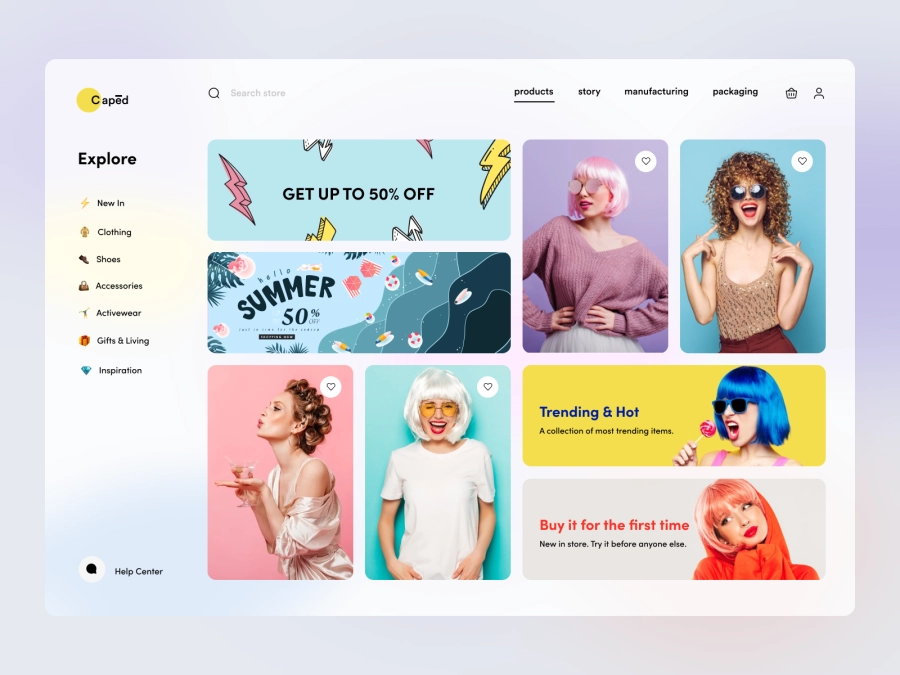Favorite the model holding a martini glass
Image resolution: width=900 pixels, height=675 pixels.
point(332,386)
